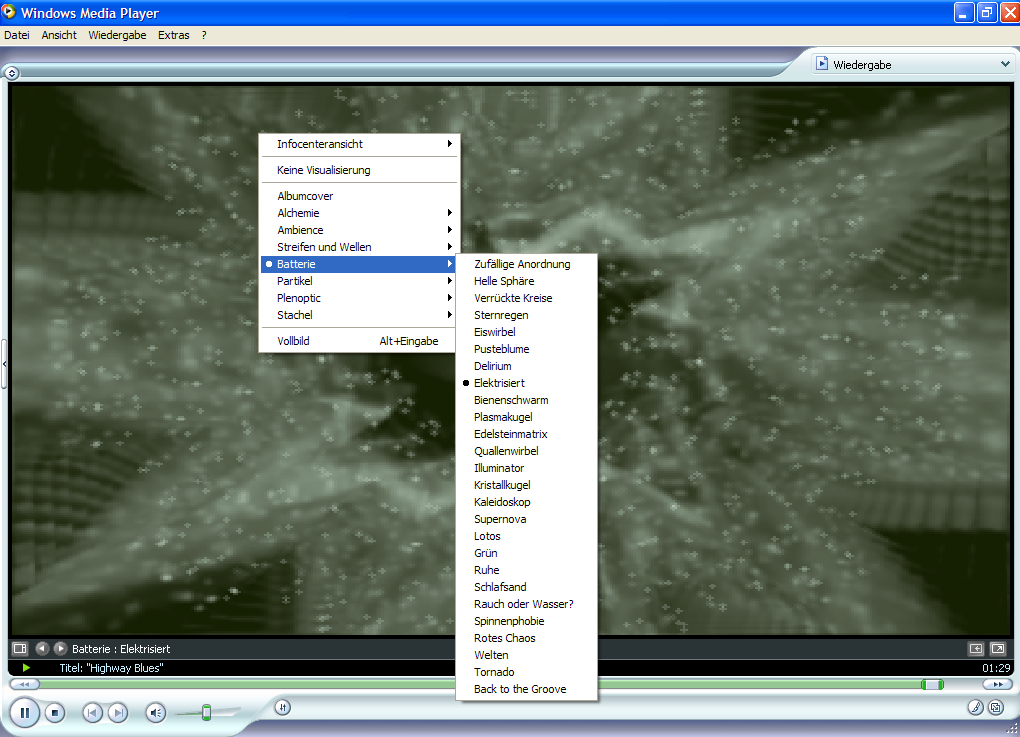
Task: Expand the Plenoptic submenu
Action: point(360,297)
